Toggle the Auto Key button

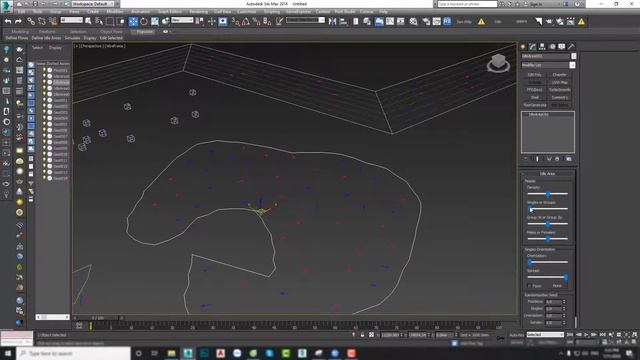click(x=516, y=335)
